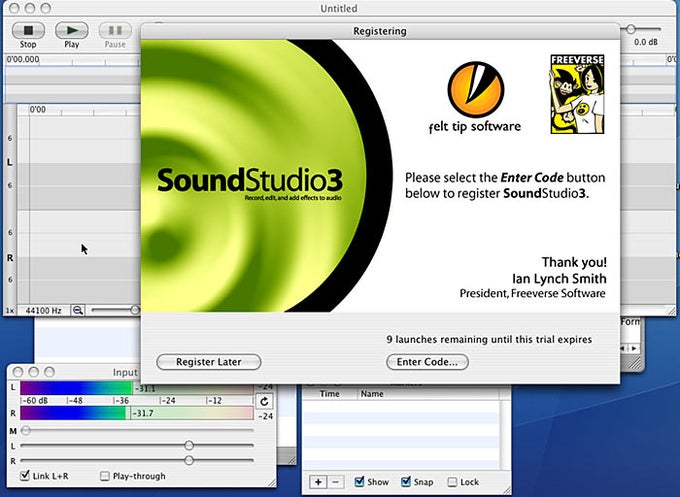Click the Stop playback button
Image resolution: width=680 pixels, height=497 pixels.
(x=28, y=30)
